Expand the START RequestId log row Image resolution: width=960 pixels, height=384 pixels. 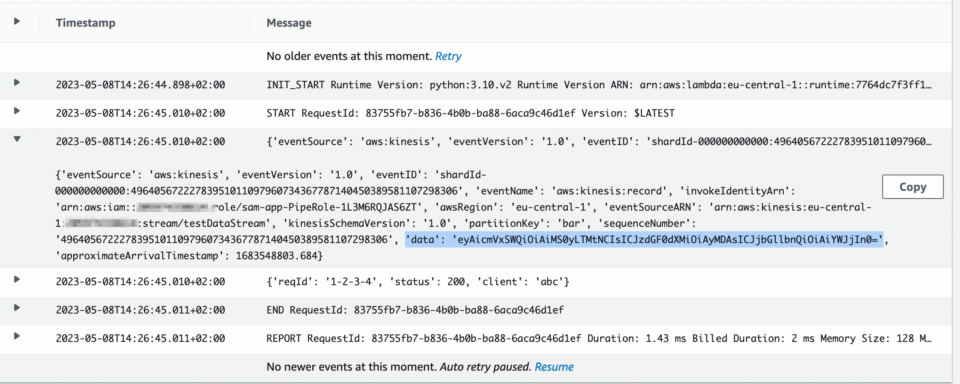point(17,111)
